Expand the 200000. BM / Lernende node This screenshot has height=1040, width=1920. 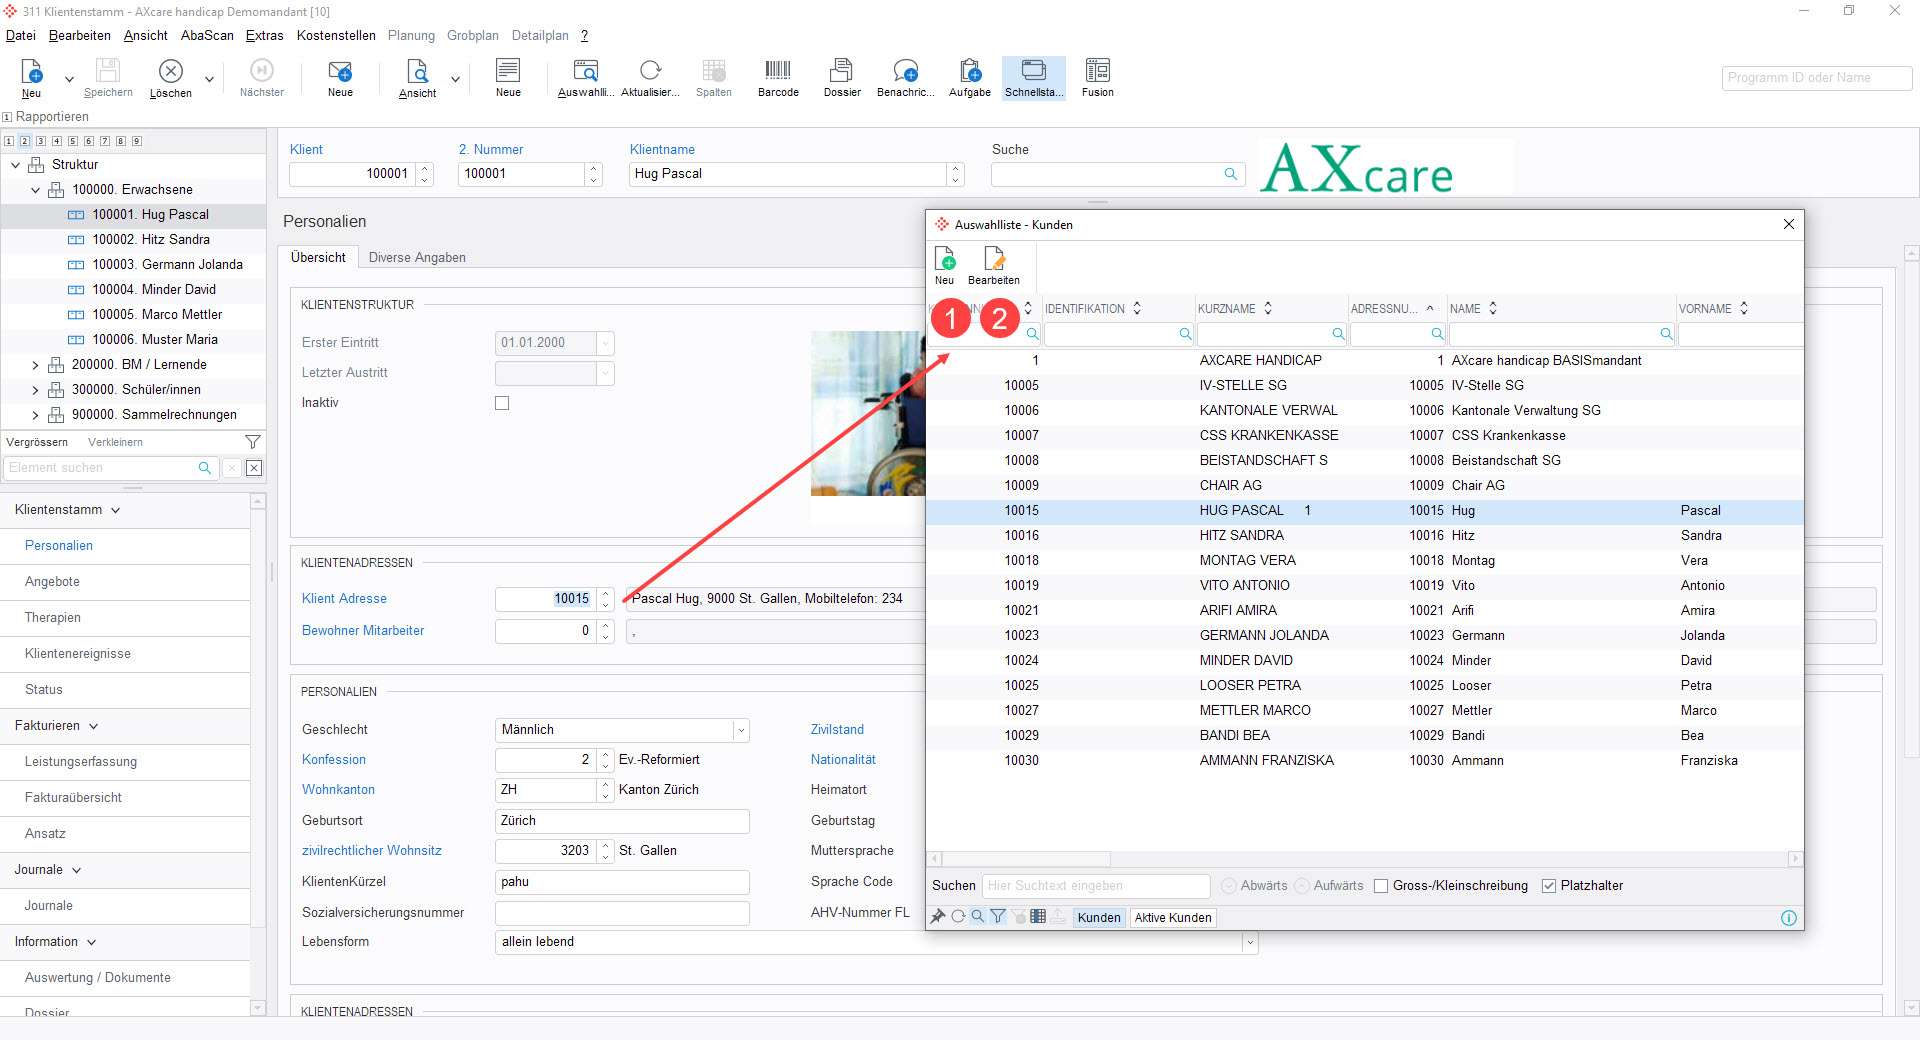[x=35, y=365]
